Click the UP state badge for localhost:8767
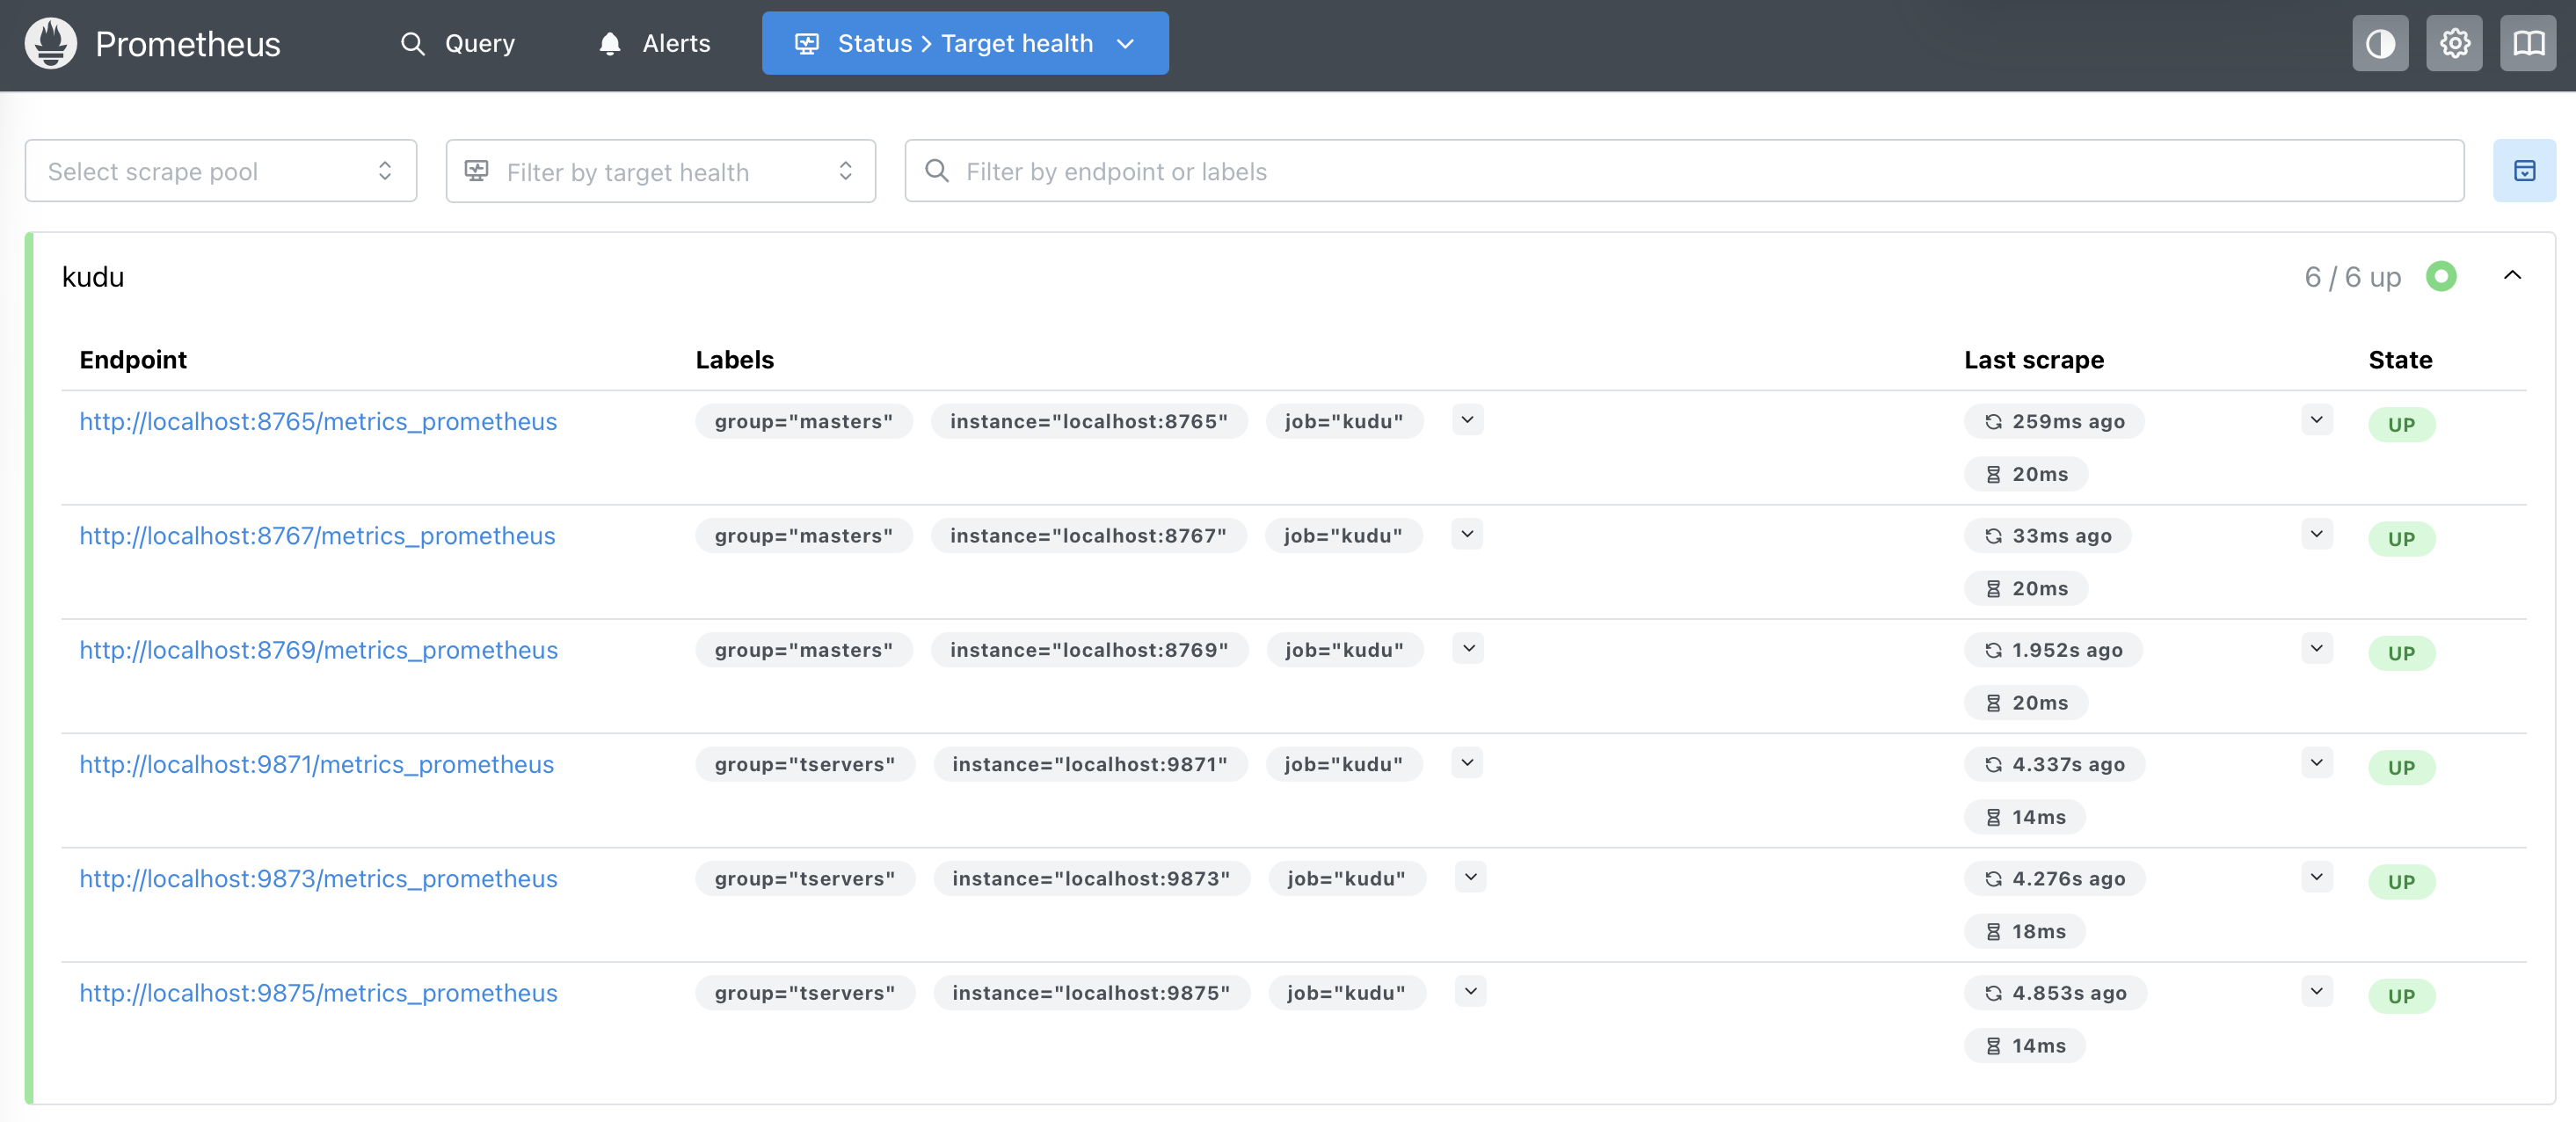The width and height of the screenshot is (2576, 1122). pyautogui.click(x=2401, y=538)
